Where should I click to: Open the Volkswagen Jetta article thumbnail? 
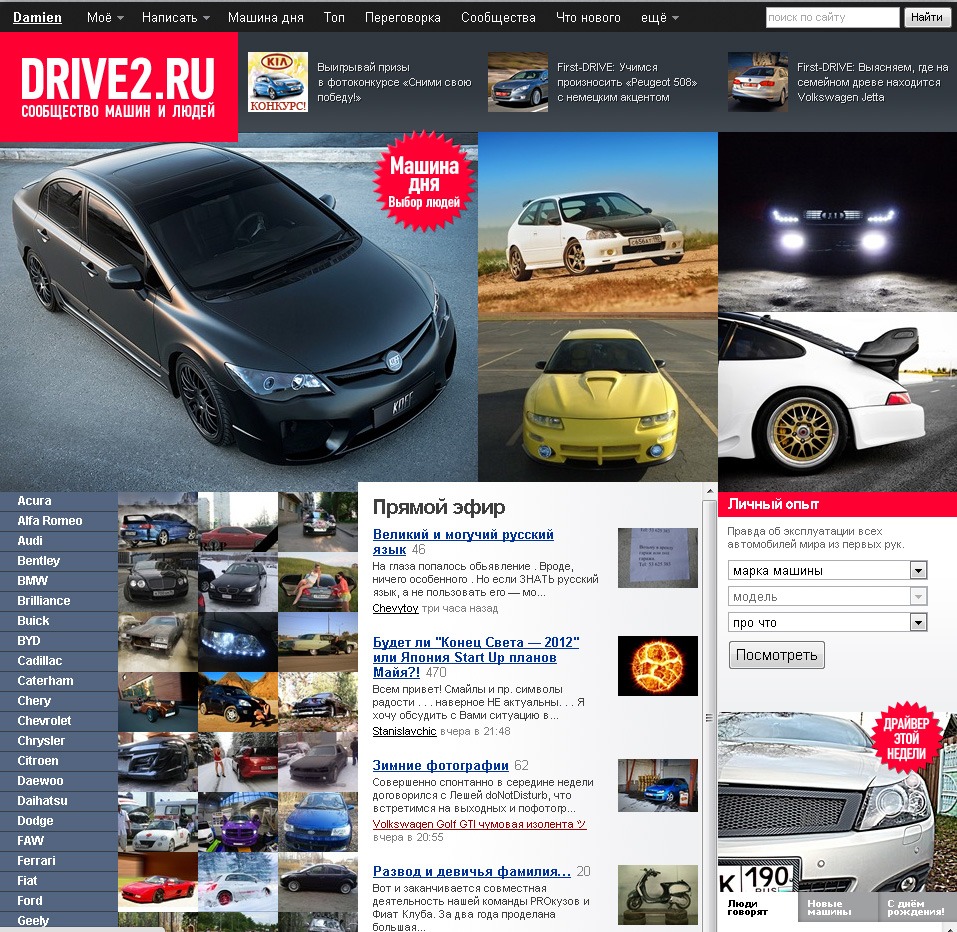tap(757, 82)
